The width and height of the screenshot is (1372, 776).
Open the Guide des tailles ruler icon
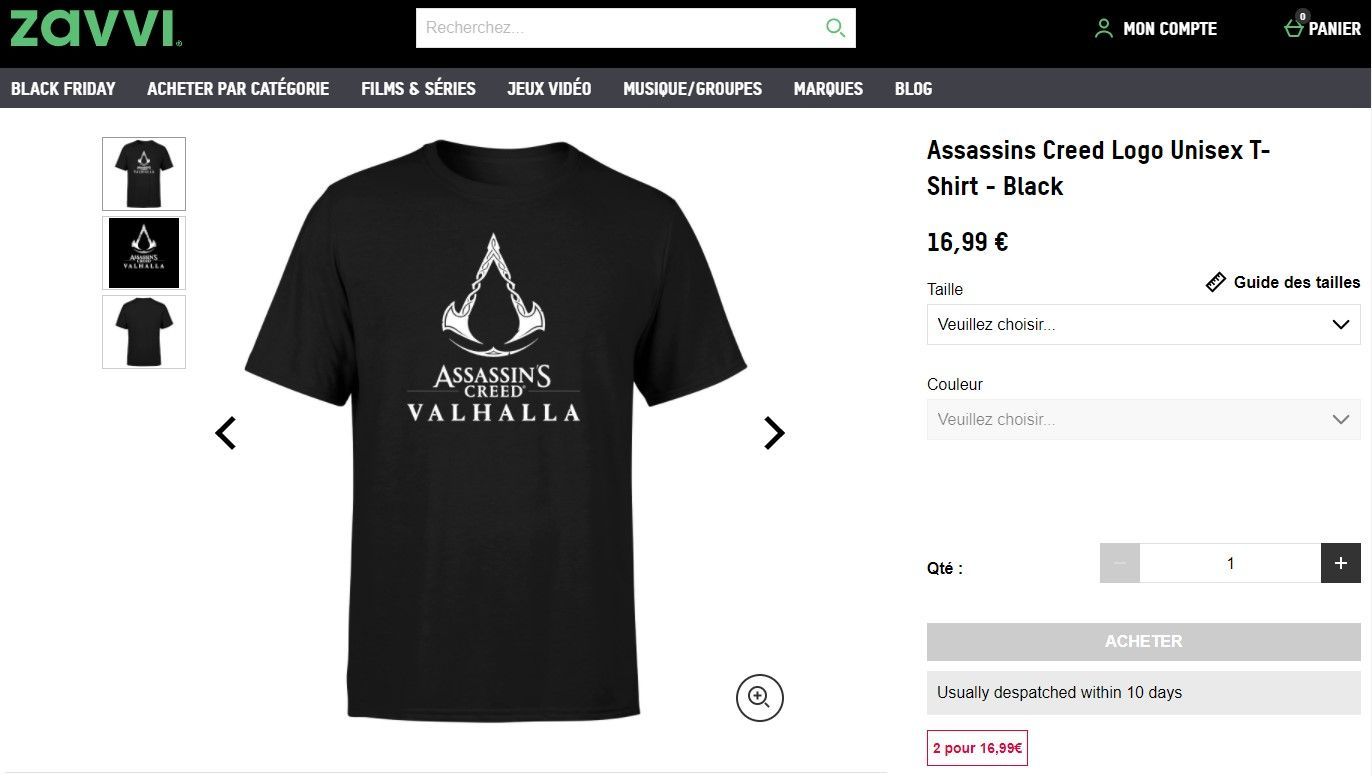point(1215,282)
